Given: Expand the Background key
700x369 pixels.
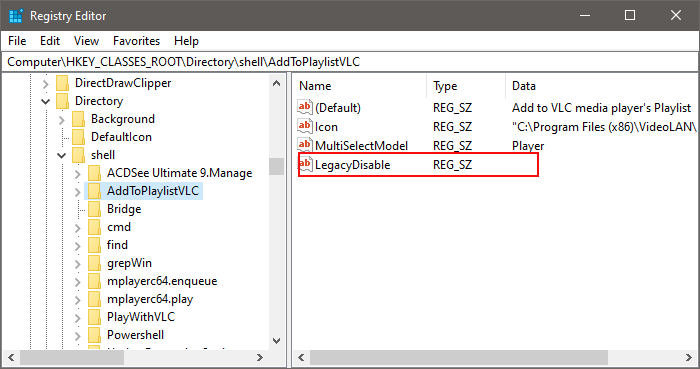Looking at the screenshot, I should pyautogui.click(x=62, y=120).
